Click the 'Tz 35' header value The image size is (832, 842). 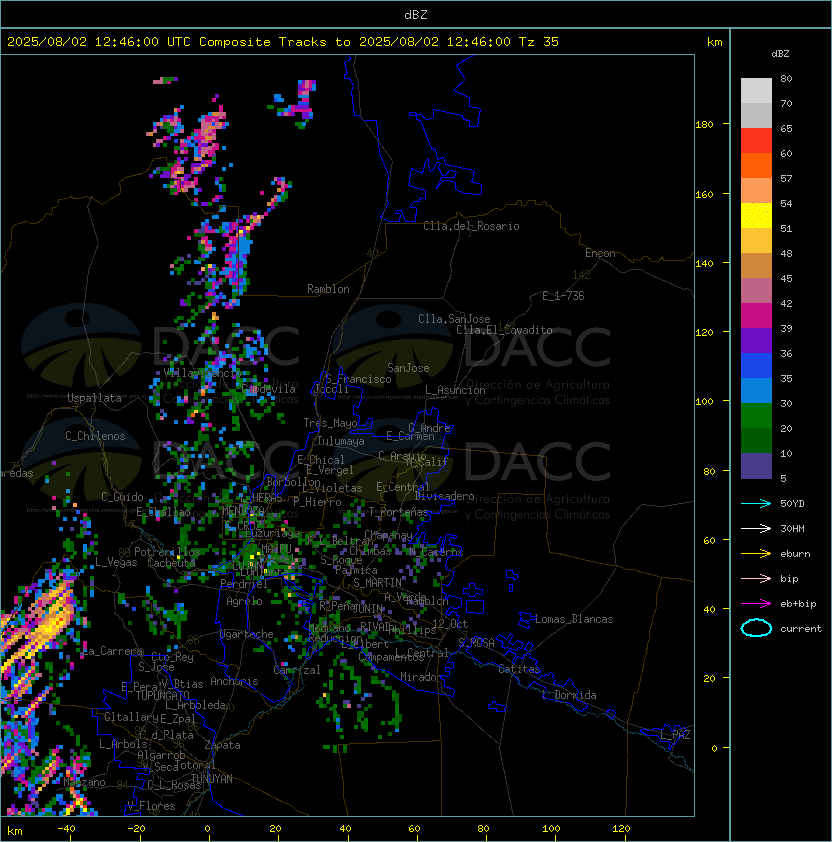pyautogui.click(x=539, y=42)
